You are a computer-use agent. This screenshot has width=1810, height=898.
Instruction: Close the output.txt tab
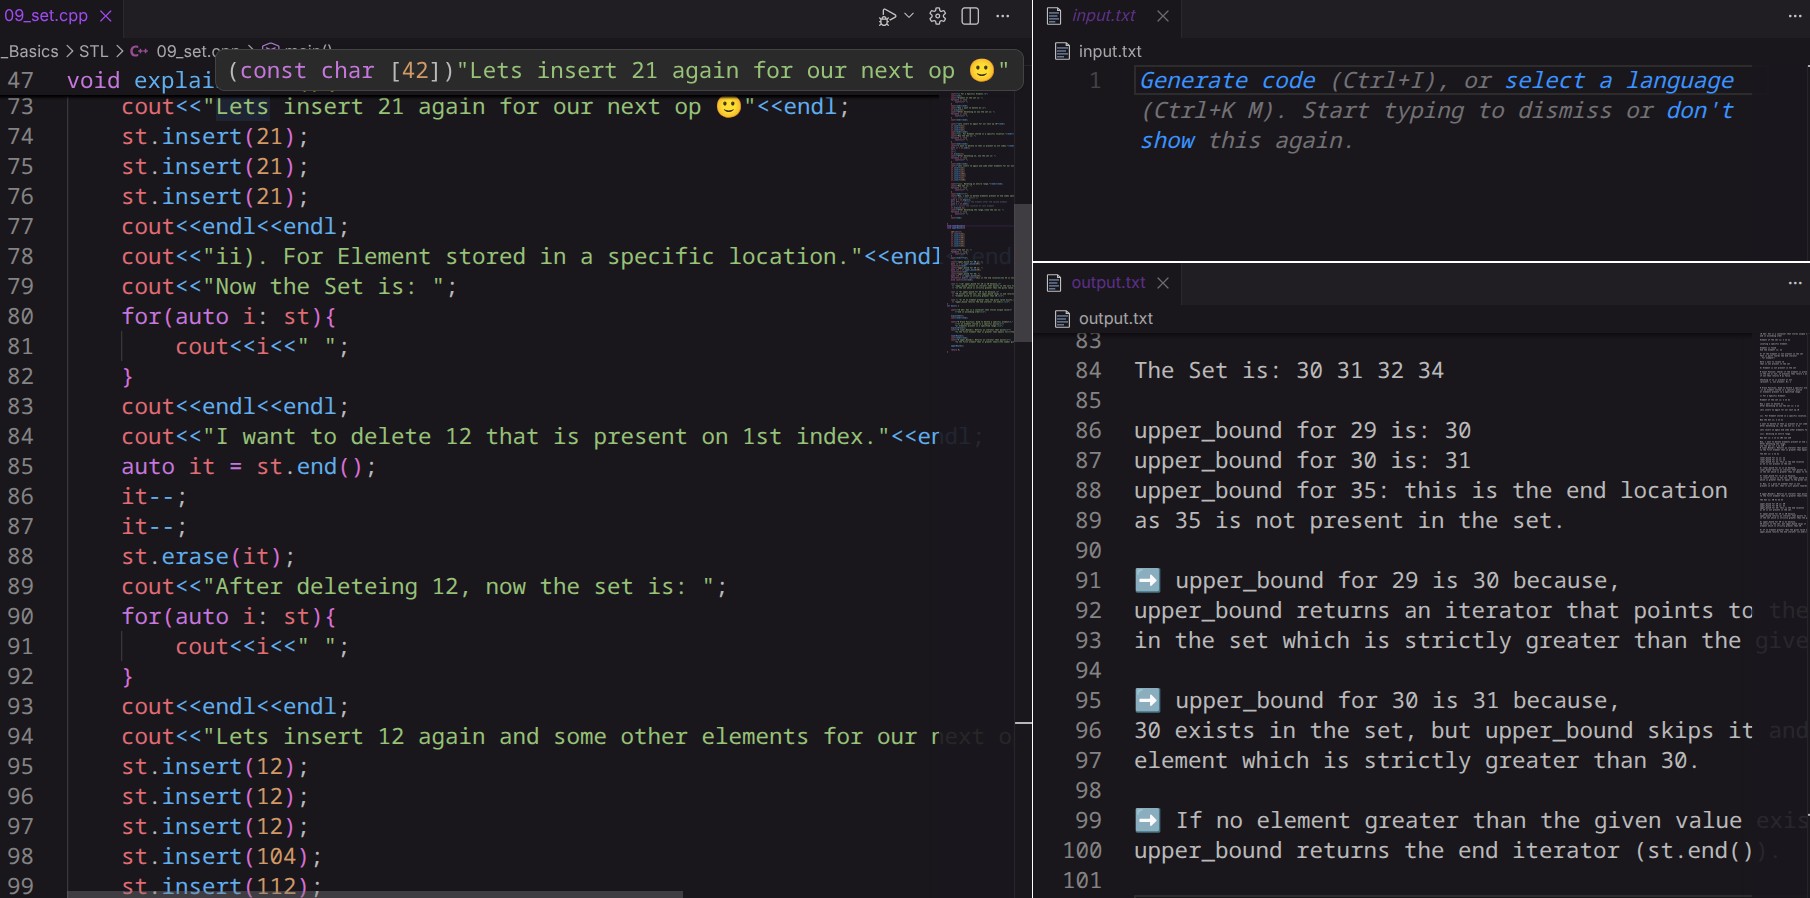(x=1163, y=283)
